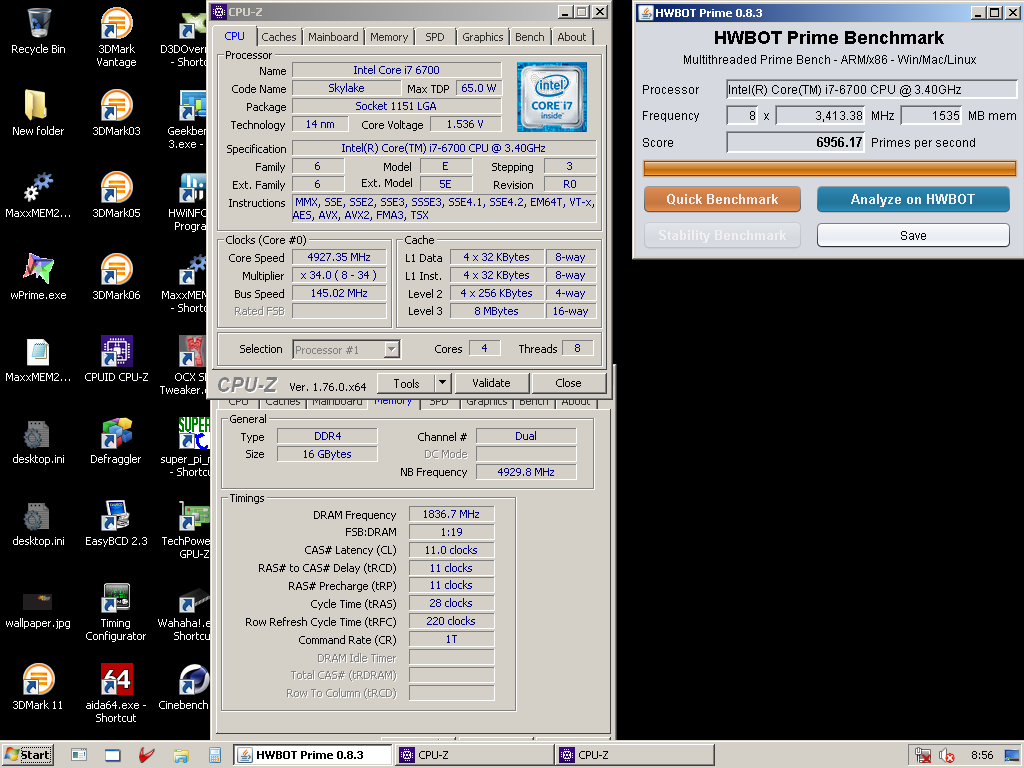The image size is (1024, 768).
Task: Open the Memory tab in front CPU-Z window
Action: click(389, 37)
